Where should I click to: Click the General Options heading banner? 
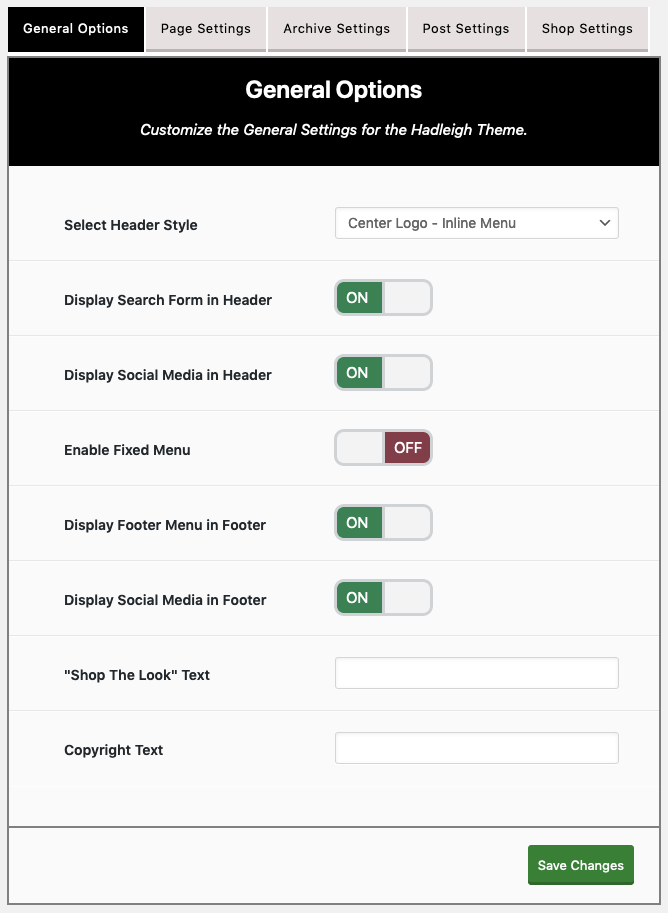[334, 111]
